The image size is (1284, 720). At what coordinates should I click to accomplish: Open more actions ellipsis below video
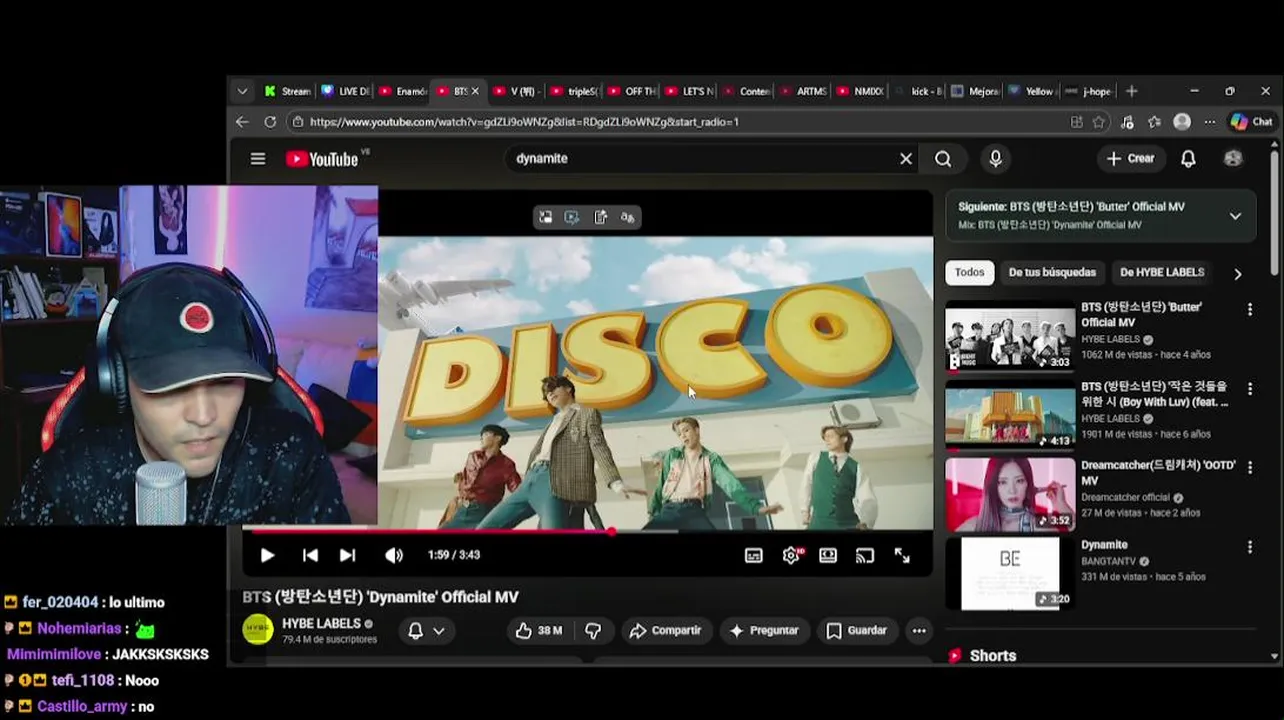[919, 631]
